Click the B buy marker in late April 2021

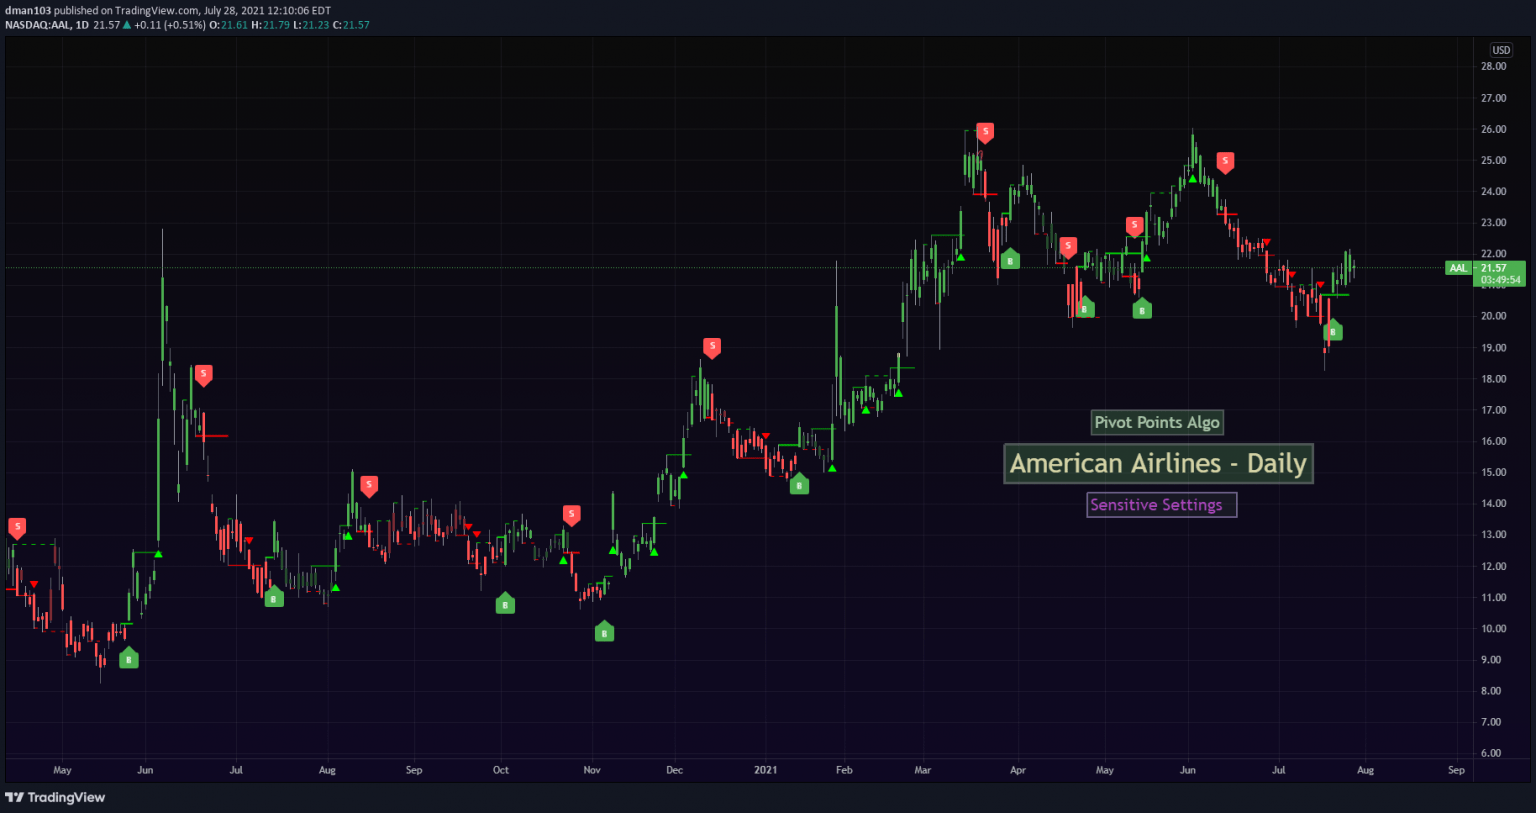click(x=1085, y=307)
